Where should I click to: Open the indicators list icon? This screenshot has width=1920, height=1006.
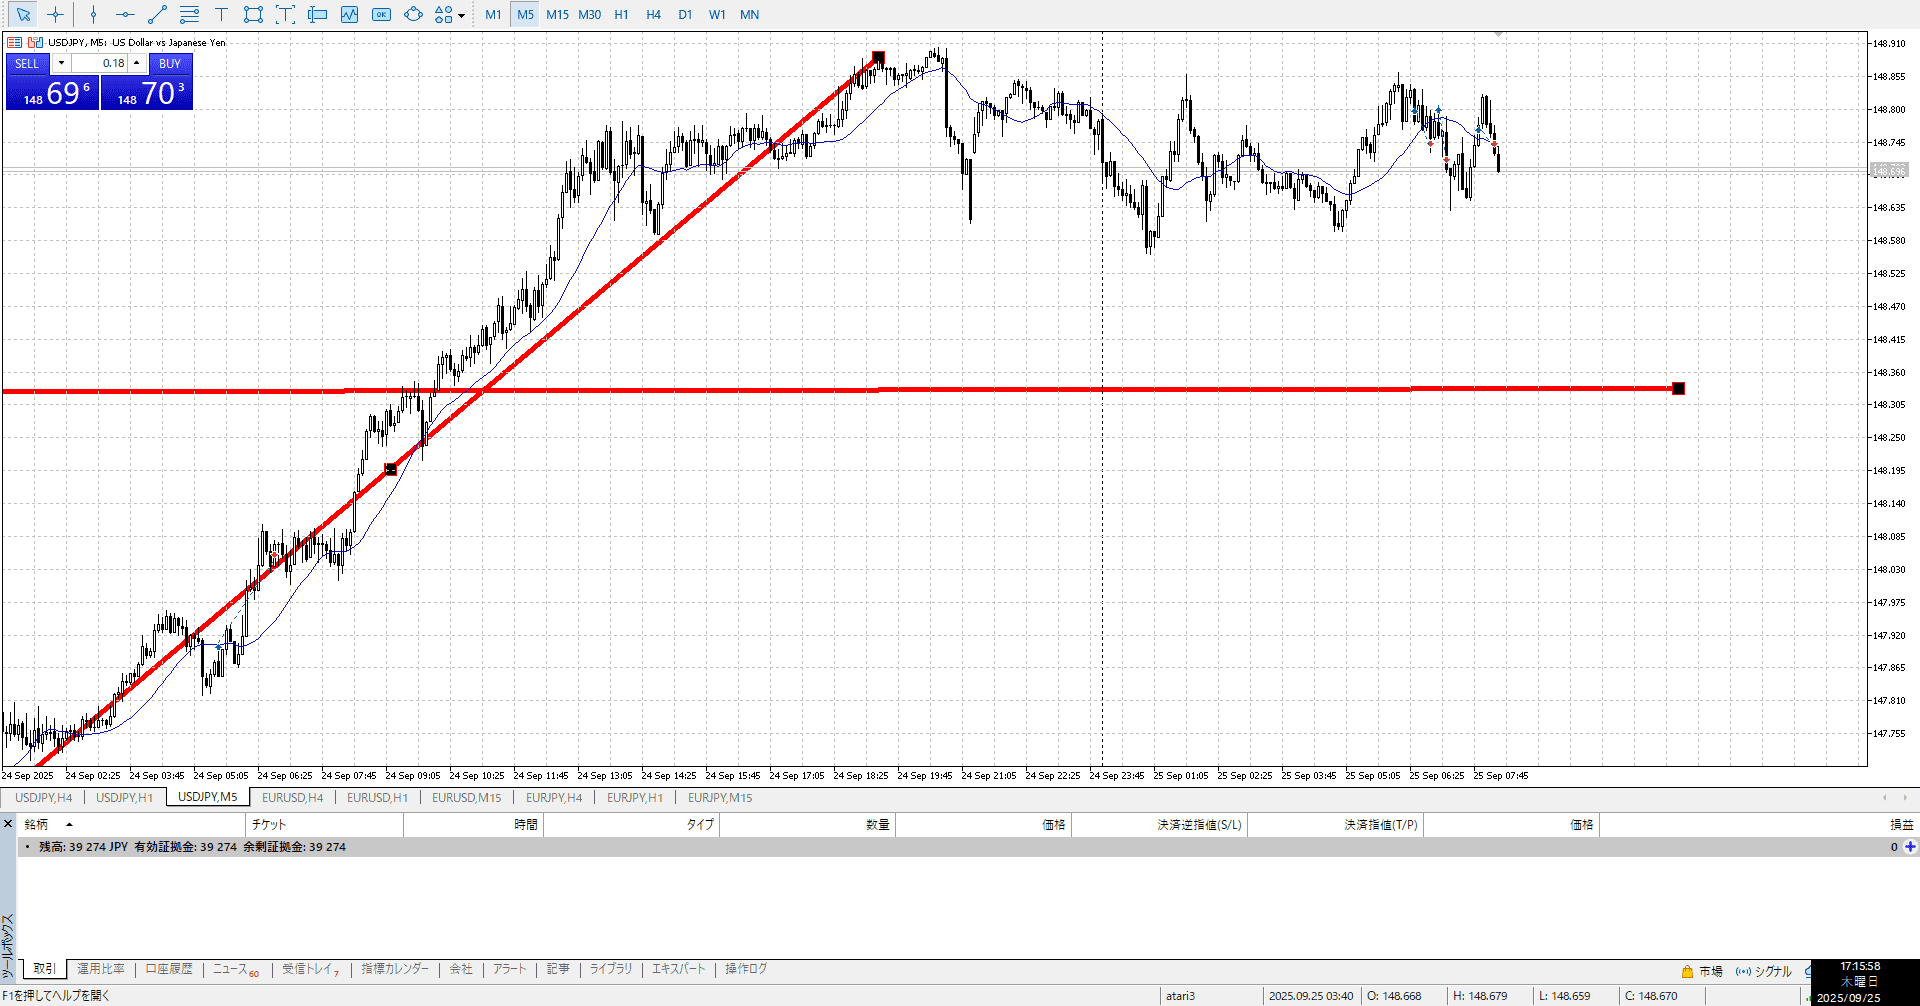pyautogui.click(x=349, y=14)
